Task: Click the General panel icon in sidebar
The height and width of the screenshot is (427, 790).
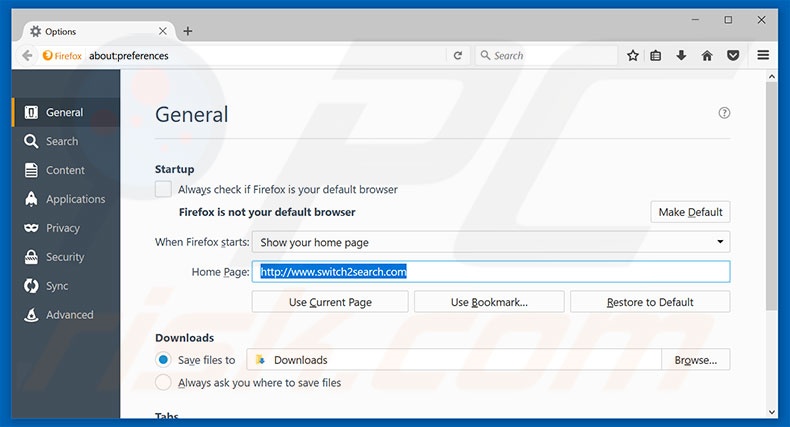Action: coord(31,112)
